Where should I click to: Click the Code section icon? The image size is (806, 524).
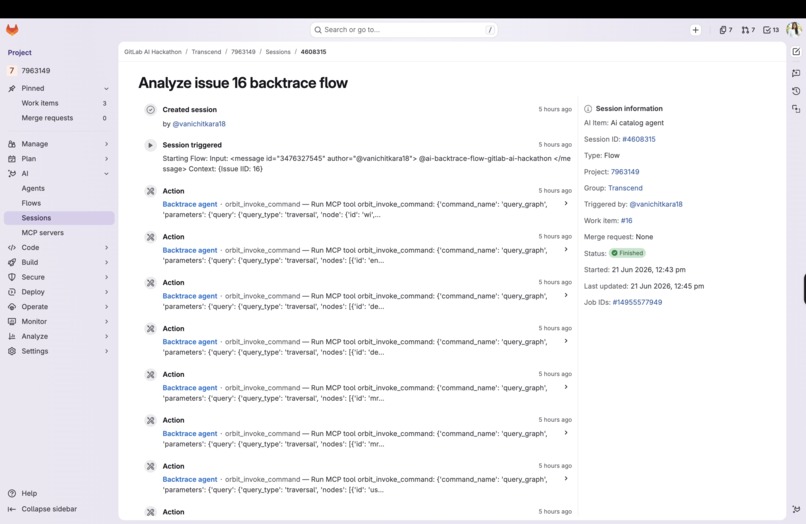pyautogui.click(x=12, y=247)
